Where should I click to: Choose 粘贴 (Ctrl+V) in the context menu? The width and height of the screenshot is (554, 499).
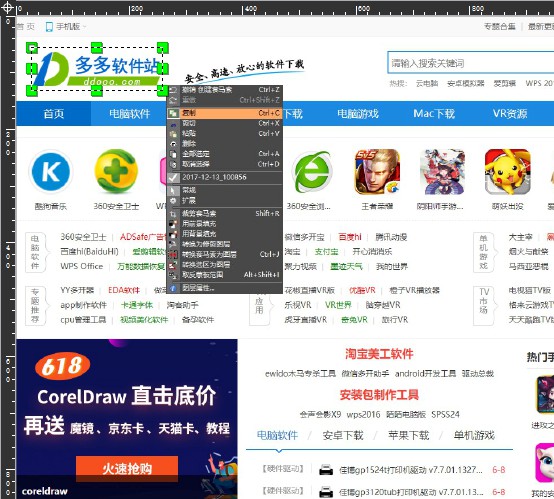[224, 134]
